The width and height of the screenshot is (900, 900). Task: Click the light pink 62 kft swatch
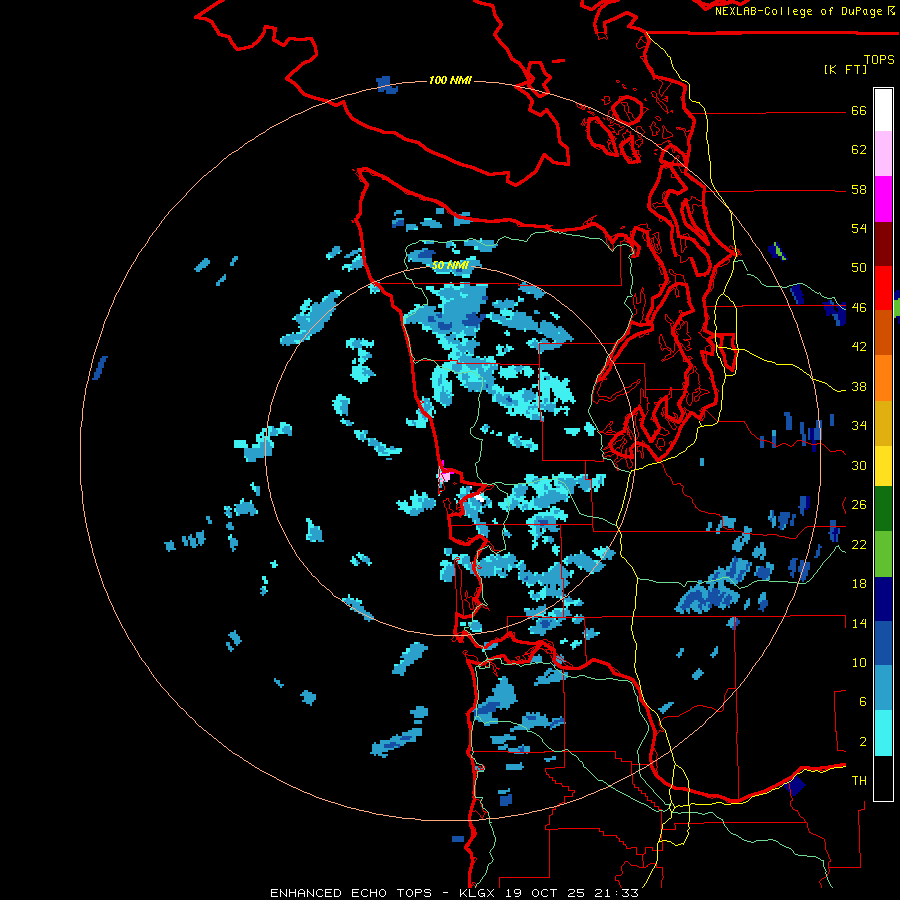(x=883, y=154)
